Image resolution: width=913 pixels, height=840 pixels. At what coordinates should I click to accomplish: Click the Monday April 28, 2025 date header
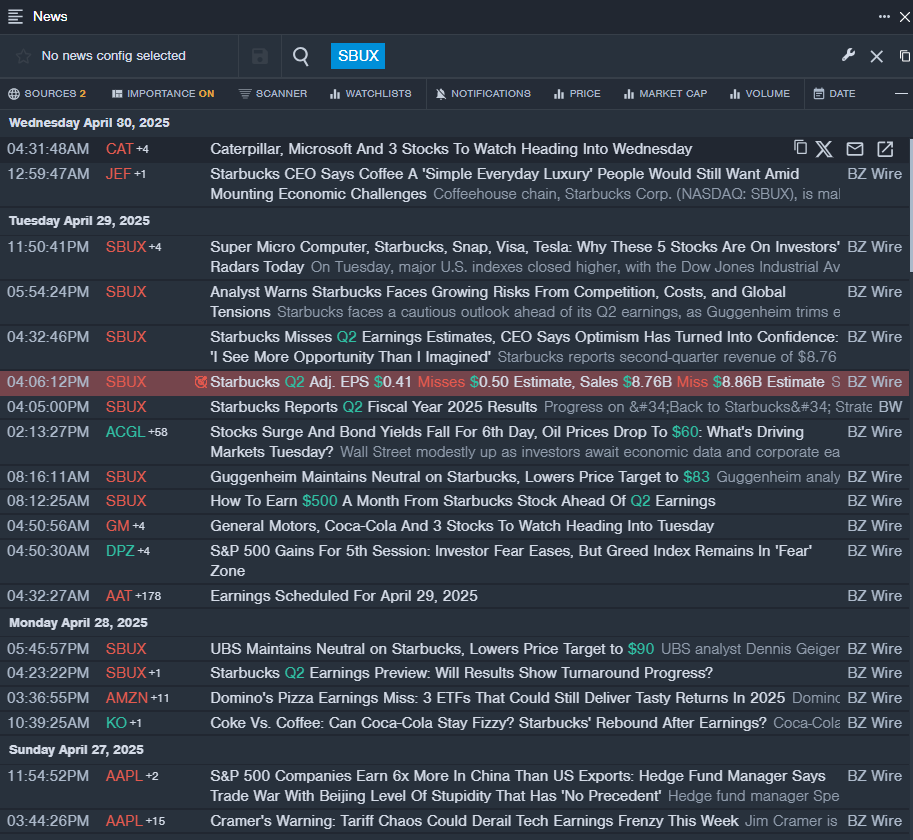tap(78, 623)
